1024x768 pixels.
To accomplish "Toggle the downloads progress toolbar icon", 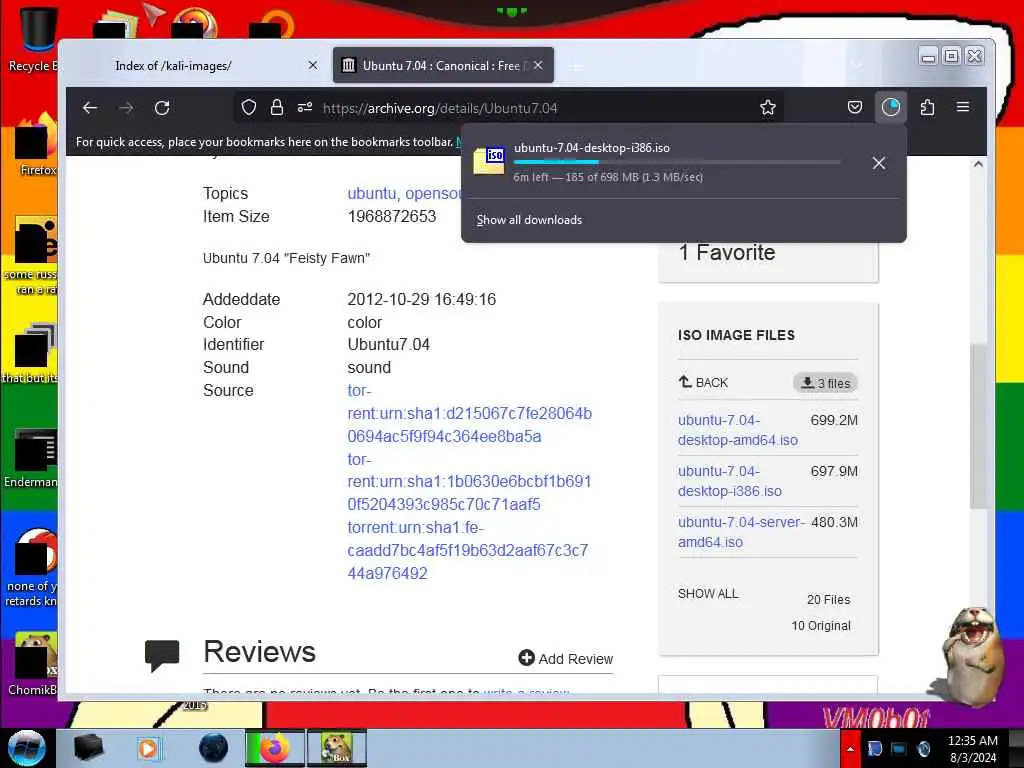I will coord(891,107).
